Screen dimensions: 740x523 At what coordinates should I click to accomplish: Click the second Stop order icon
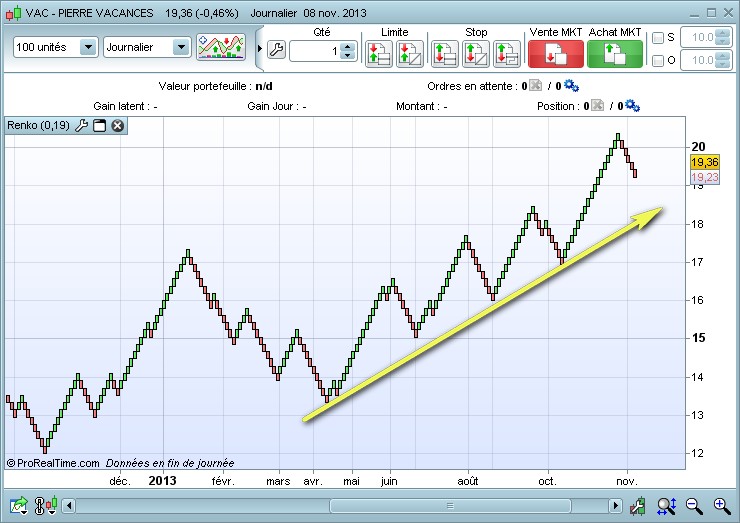click(476, 54)
